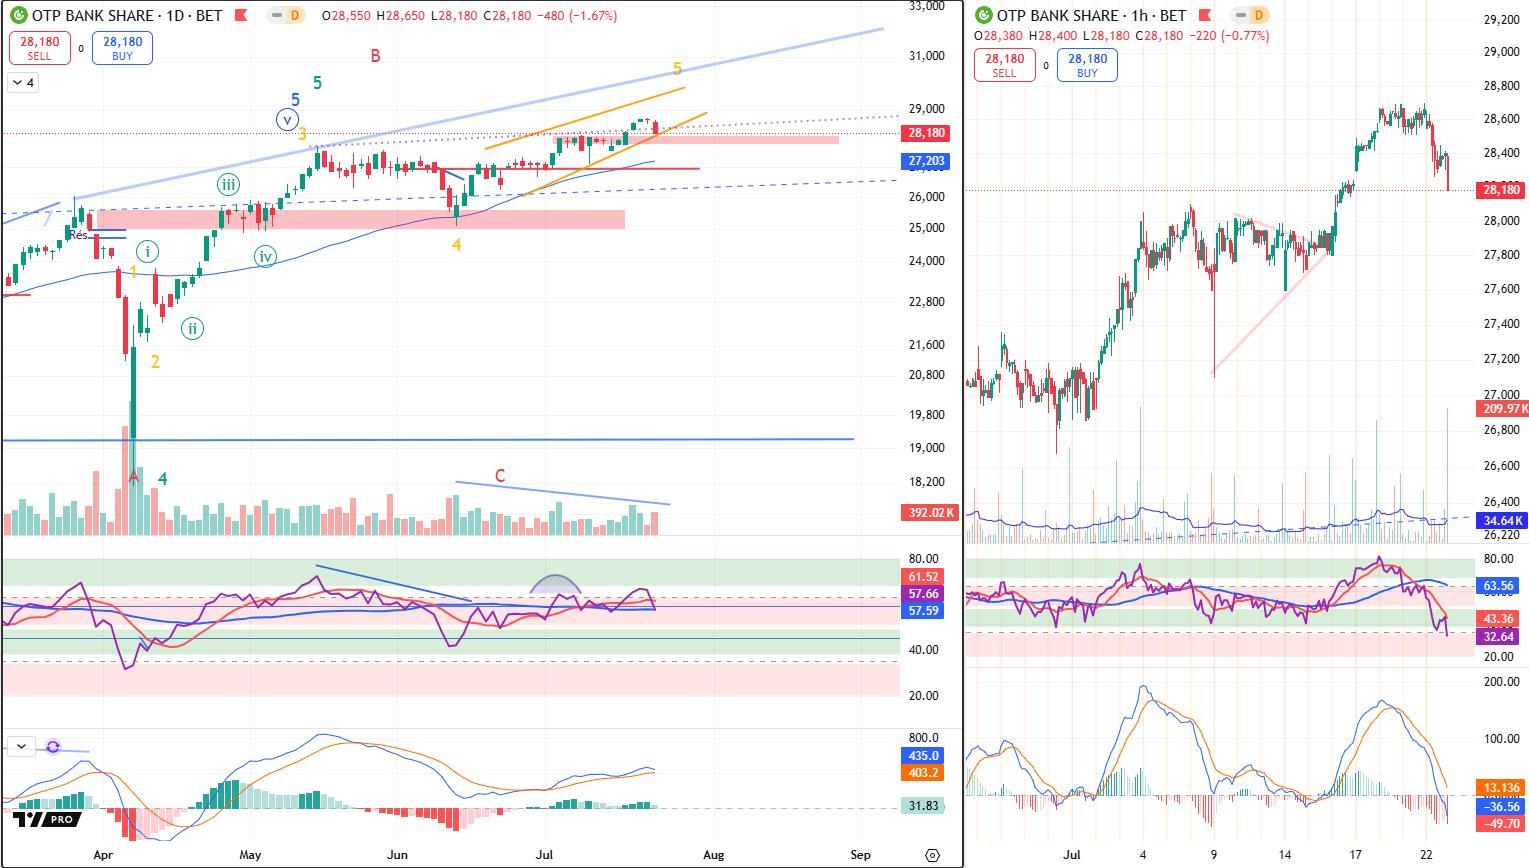Click the Aug label on the time axis
The height and width of the screenshot is (868, 1529).
coord(713,855)
